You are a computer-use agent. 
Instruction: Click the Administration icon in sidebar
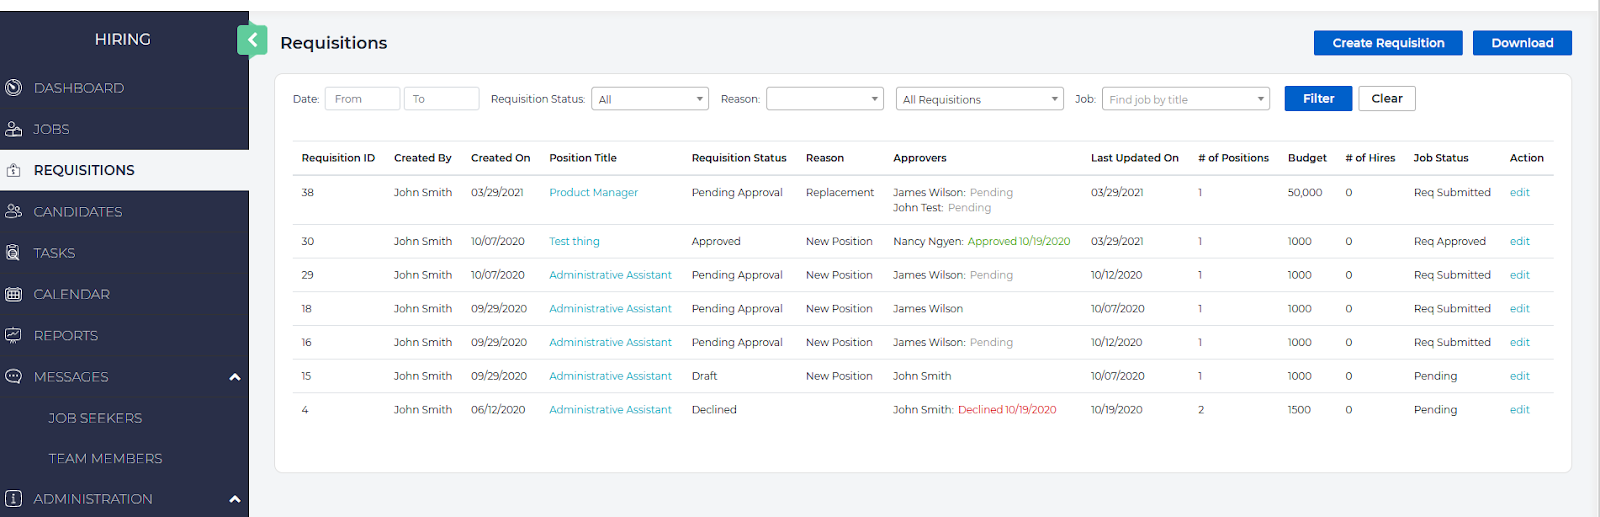(x=13, y=498)
